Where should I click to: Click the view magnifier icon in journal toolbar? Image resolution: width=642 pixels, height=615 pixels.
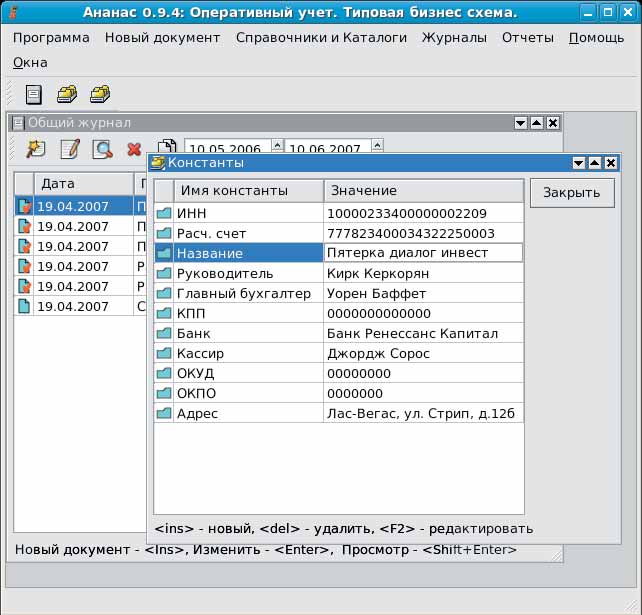(x=102, y=149)
